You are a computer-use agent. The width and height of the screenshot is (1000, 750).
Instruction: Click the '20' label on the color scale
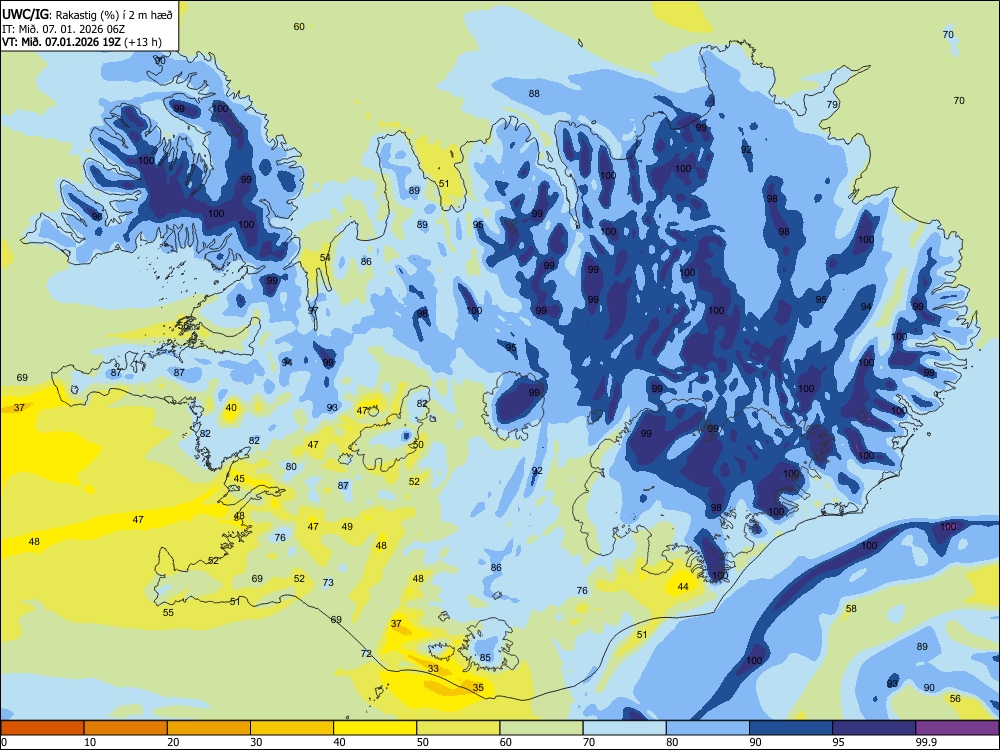(x=173, y=742)
